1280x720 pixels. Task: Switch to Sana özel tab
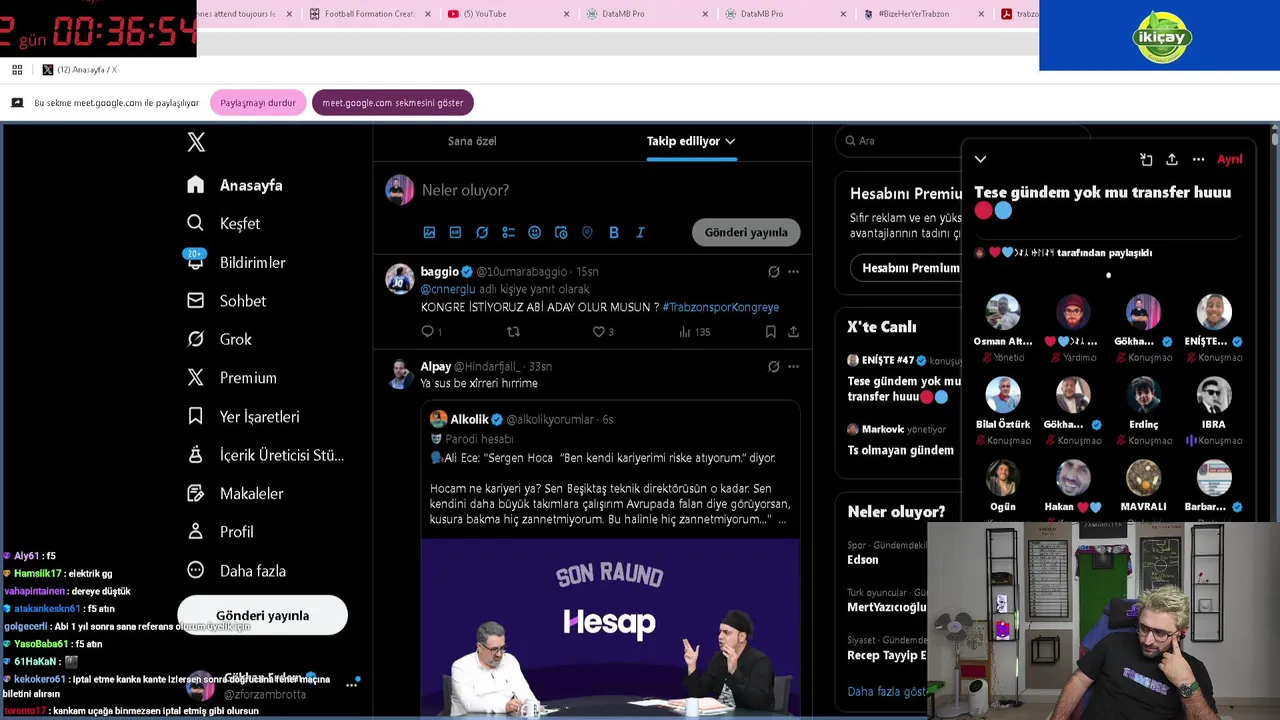pyautogui.click(x=472, y=141)
